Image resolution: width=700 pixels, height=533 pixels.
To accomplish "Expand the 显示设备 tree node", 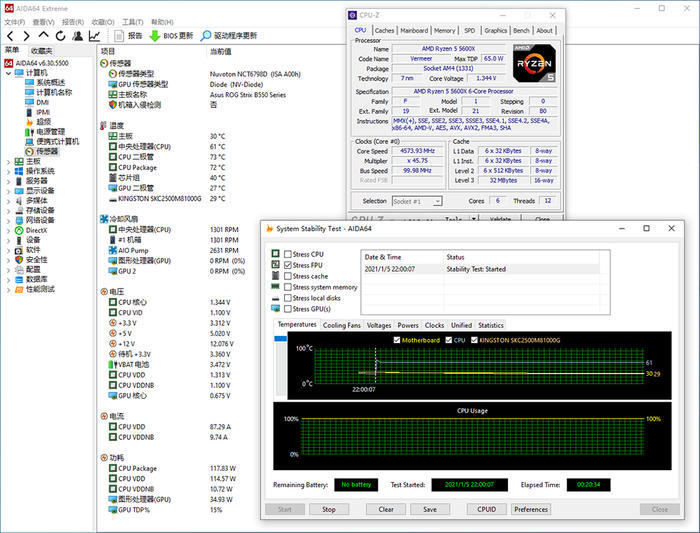I will coord(8,191).
